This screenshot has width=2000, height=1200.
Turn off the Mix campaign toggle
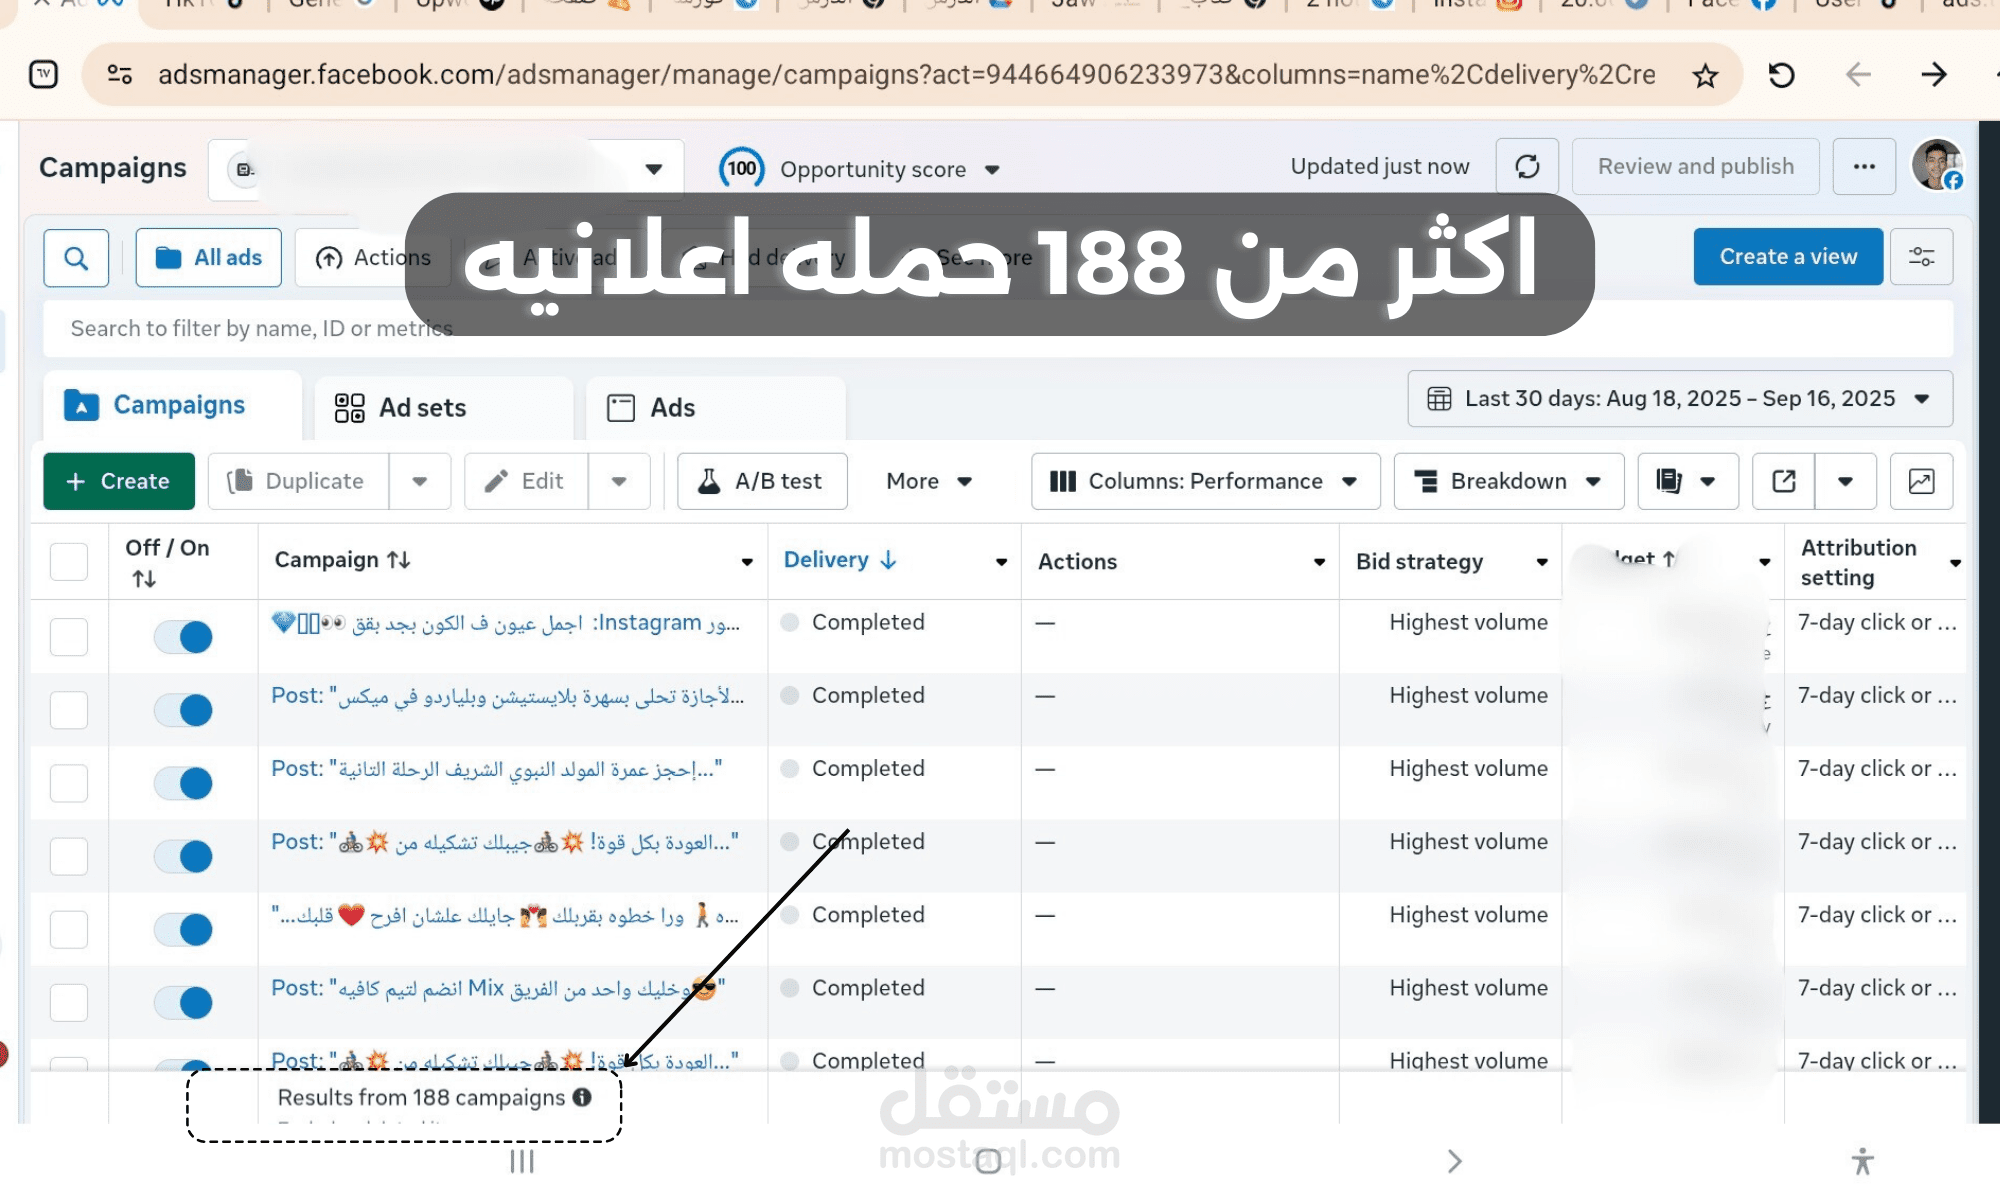(x=183, y=1002)
